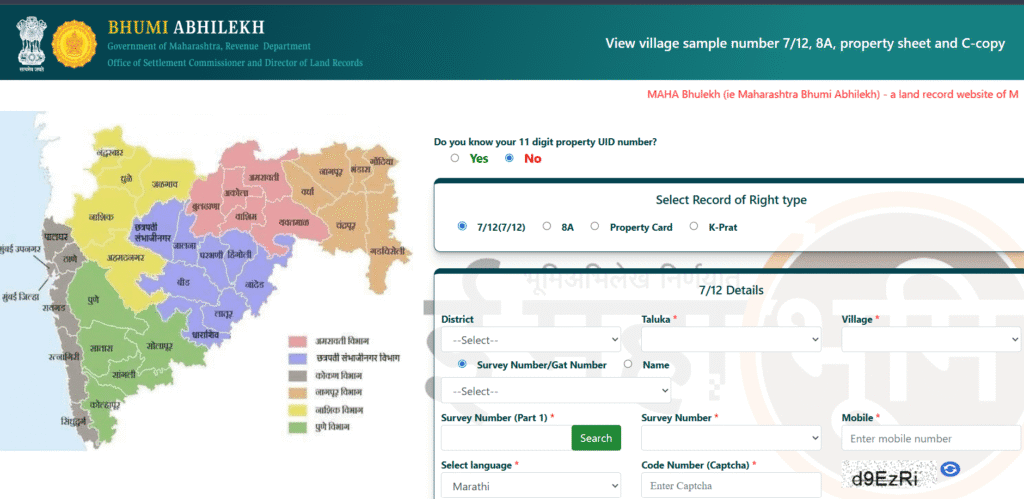Select नांदेड district on the map
Image resolution: width=1024 pixels, height=499 pixels.
coord(255,285)
